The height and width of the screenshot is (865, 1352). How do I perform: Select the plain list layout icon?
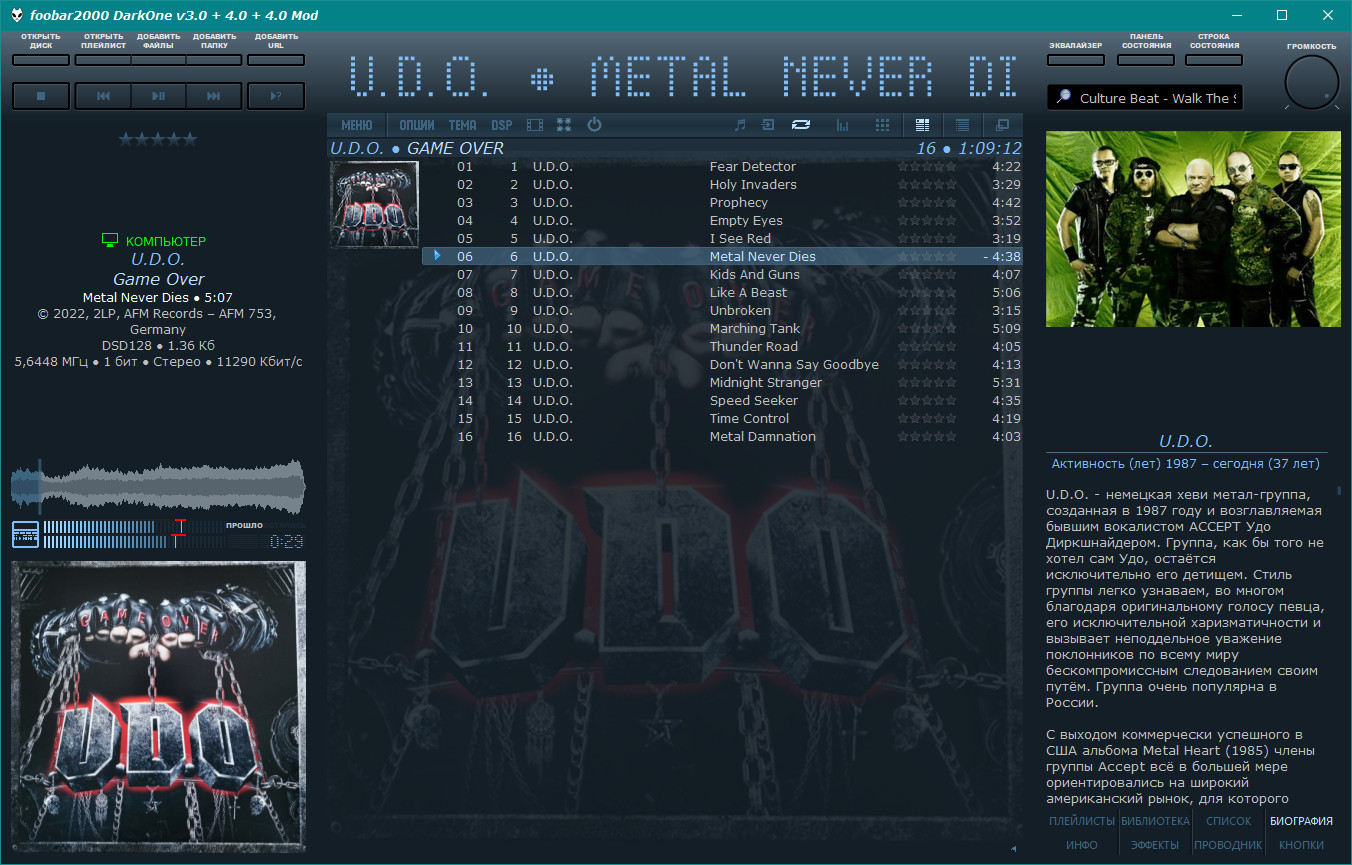tap(962, 125)
